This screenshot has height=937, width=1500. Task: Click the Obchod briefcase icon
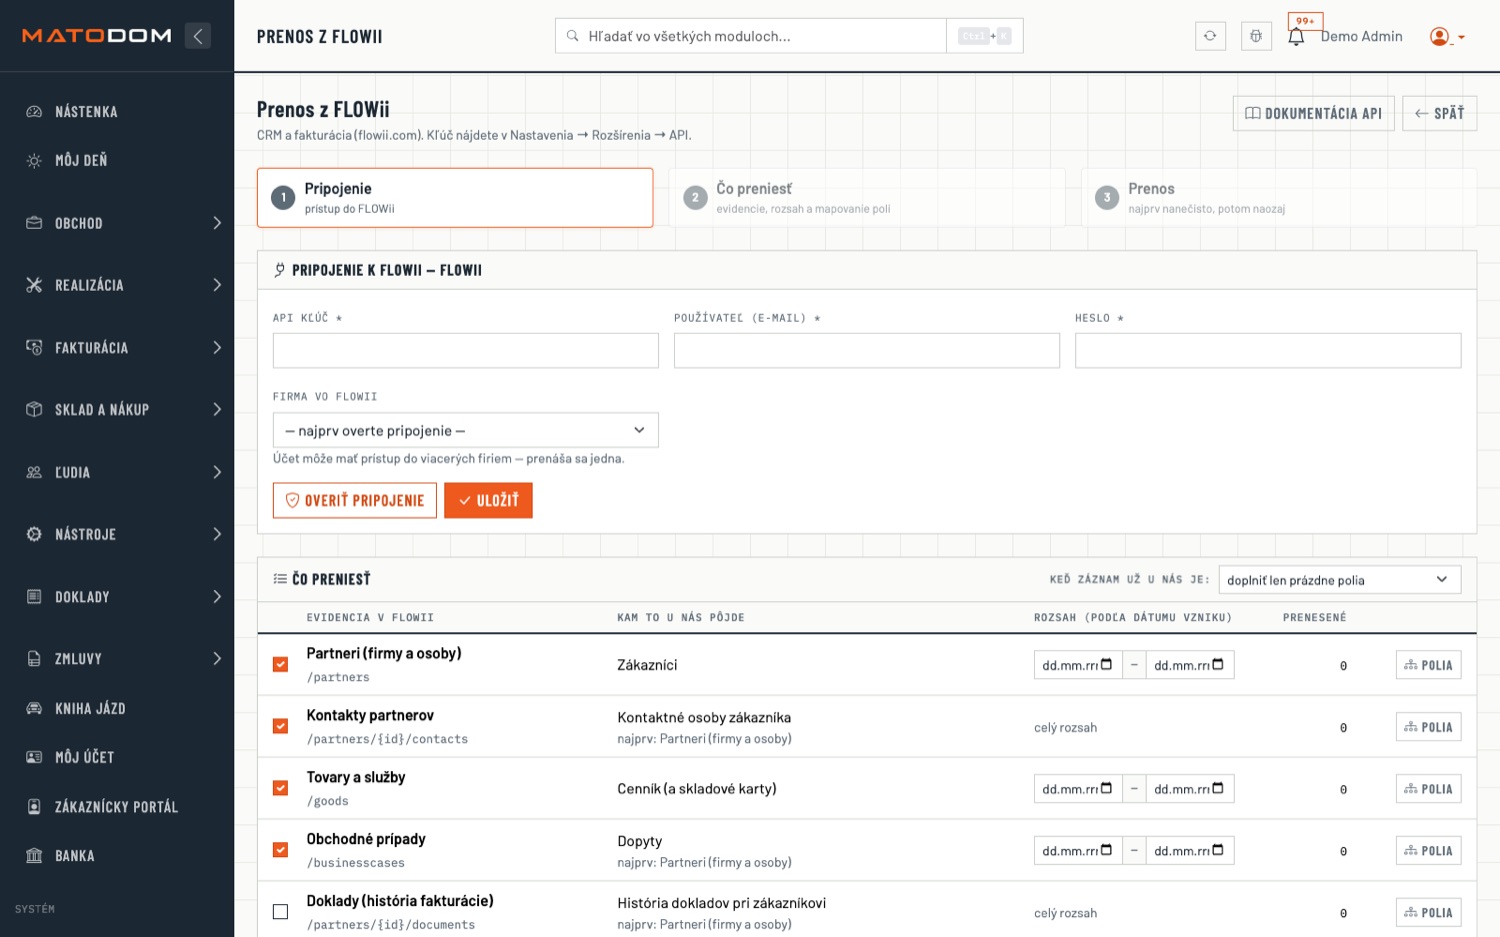(x=34, y=223)
